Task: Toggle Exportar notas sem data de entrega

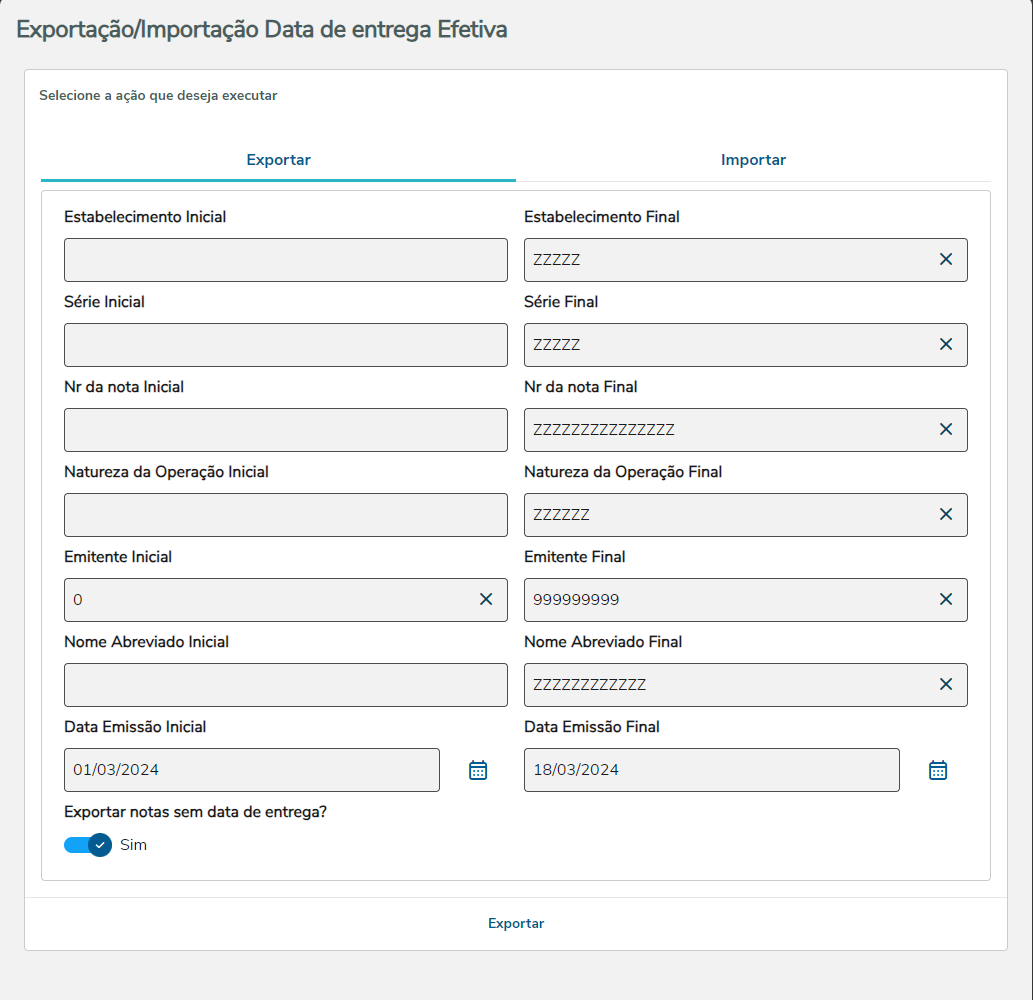Action: tap(88, 845)
